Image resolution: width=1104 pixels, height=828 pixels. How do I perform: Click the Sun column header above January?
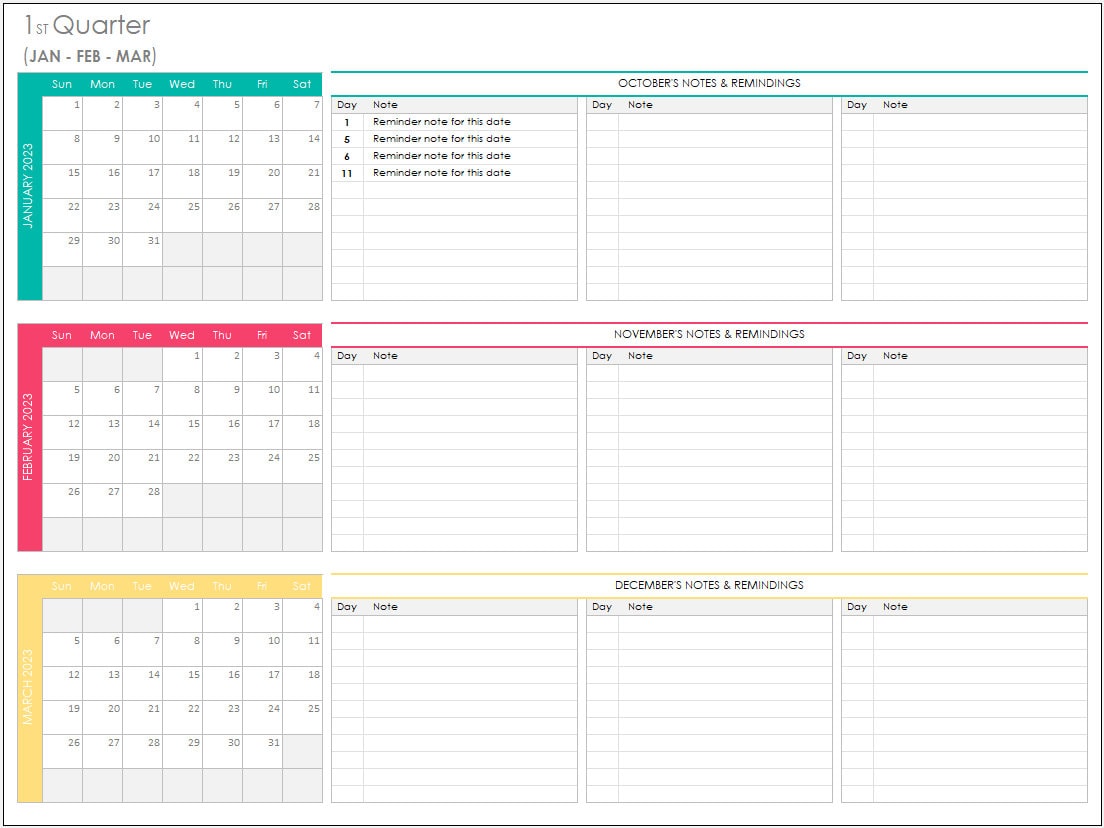61,84
